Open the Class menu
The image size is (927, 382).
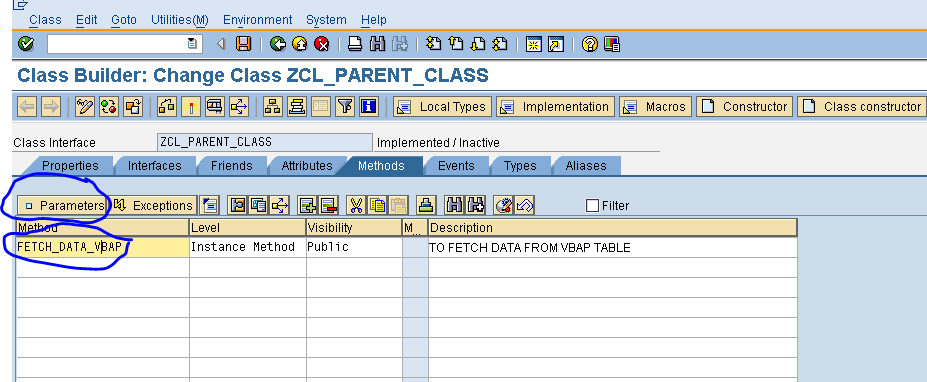(45, 20)
